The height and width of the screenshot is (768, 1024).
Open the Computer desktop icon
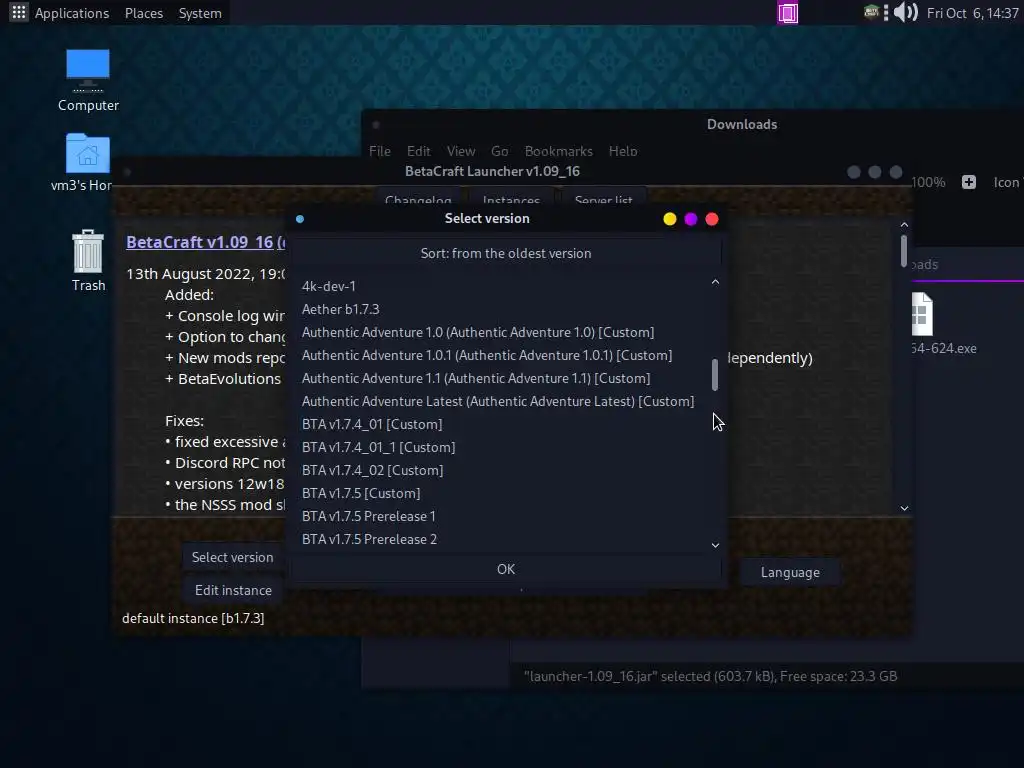coord(88,71)
